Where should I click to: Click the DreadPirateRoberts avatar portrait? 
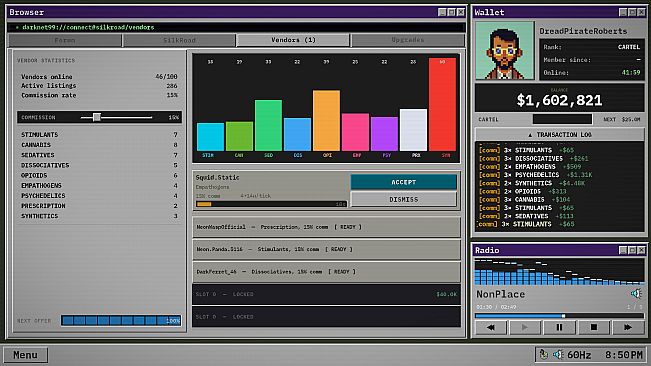pos(505,50)
